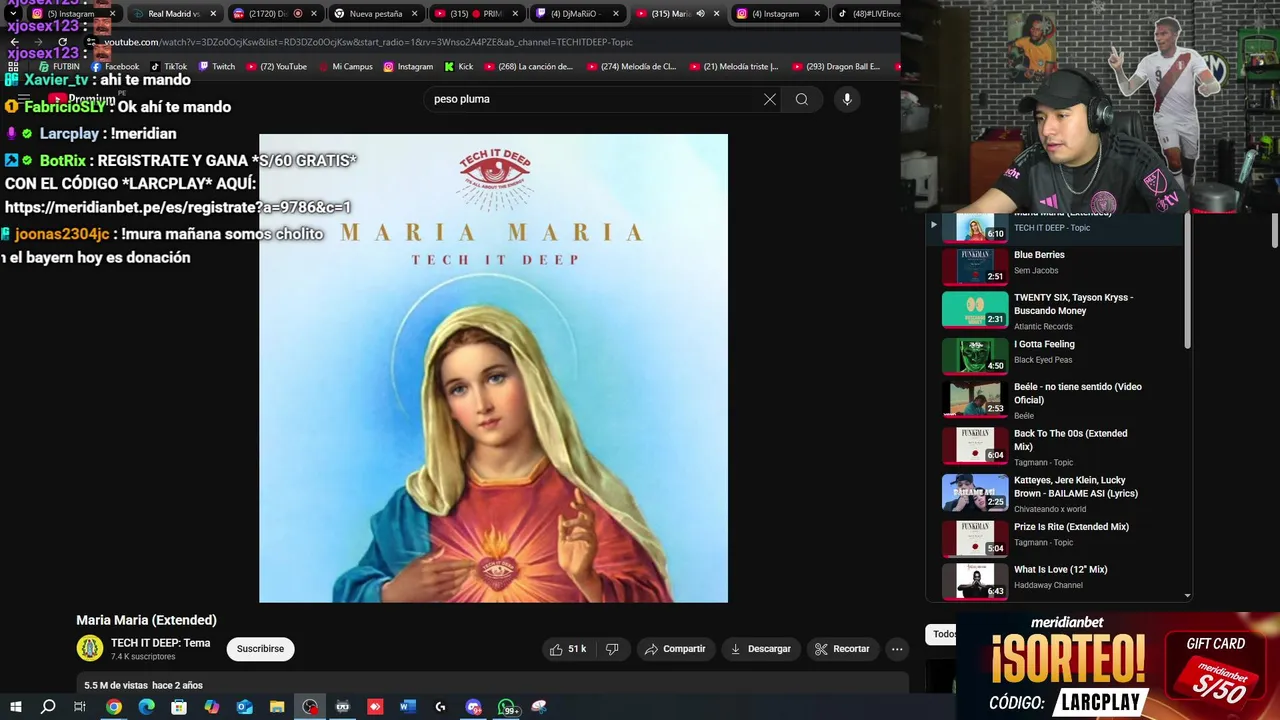
Task: Open Task View on taskbar
Action: coord(80,707)
